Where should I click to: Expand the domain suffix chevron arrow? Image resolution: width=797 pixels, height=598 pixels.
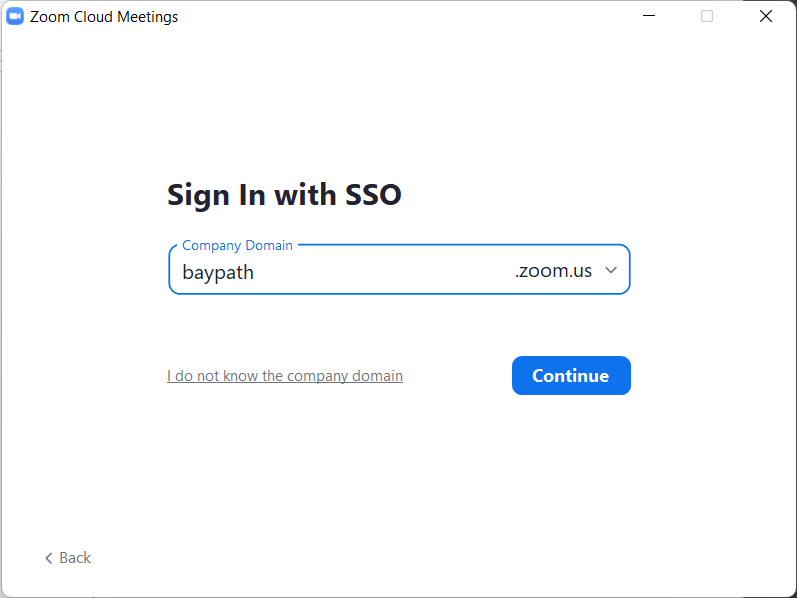(x=611, y=270)
